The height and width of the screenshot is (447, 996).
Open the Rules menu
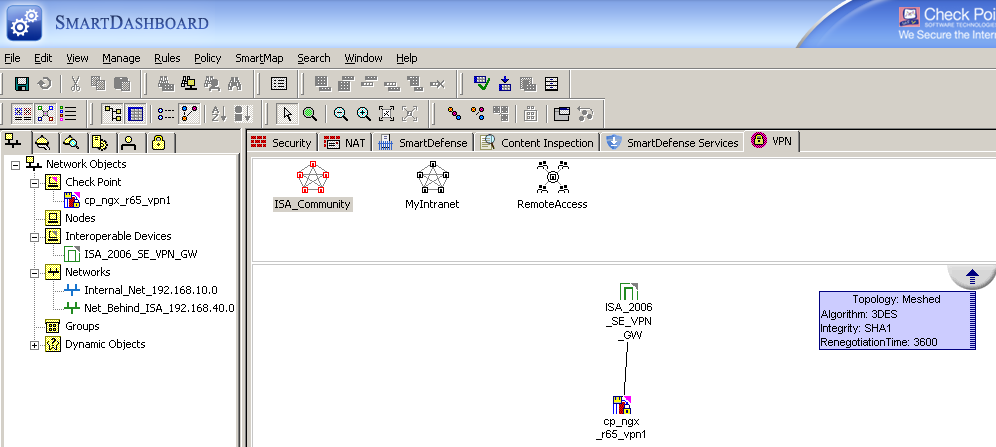[167, 58]
